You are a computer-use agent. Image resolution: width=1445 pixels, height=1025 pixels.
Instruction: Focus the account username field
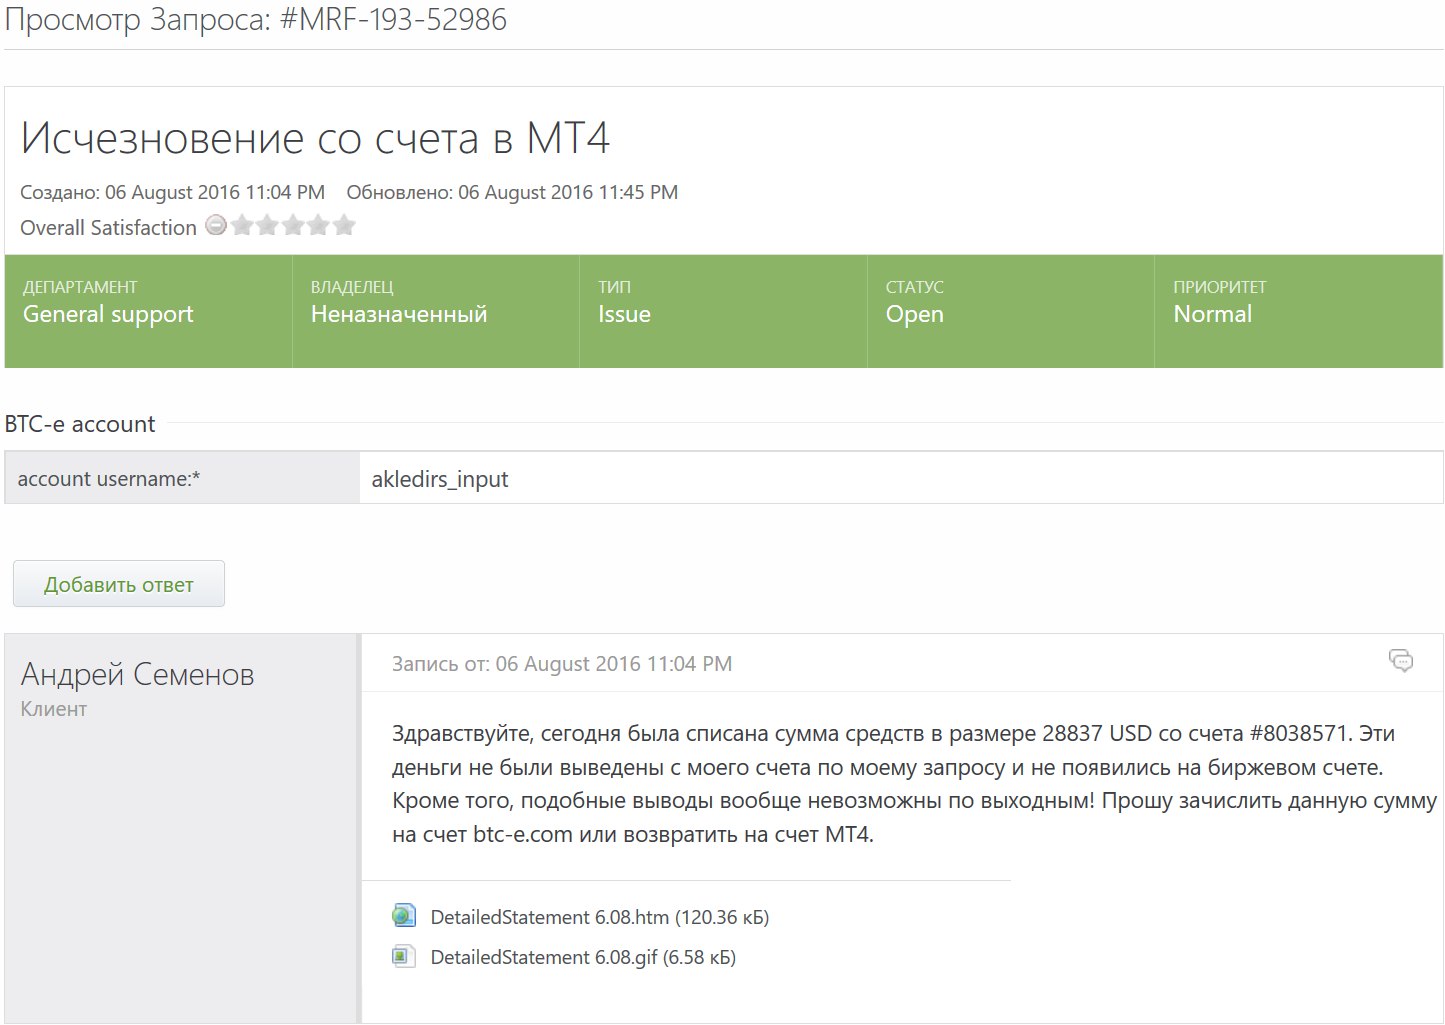click(x=900, y=479)
